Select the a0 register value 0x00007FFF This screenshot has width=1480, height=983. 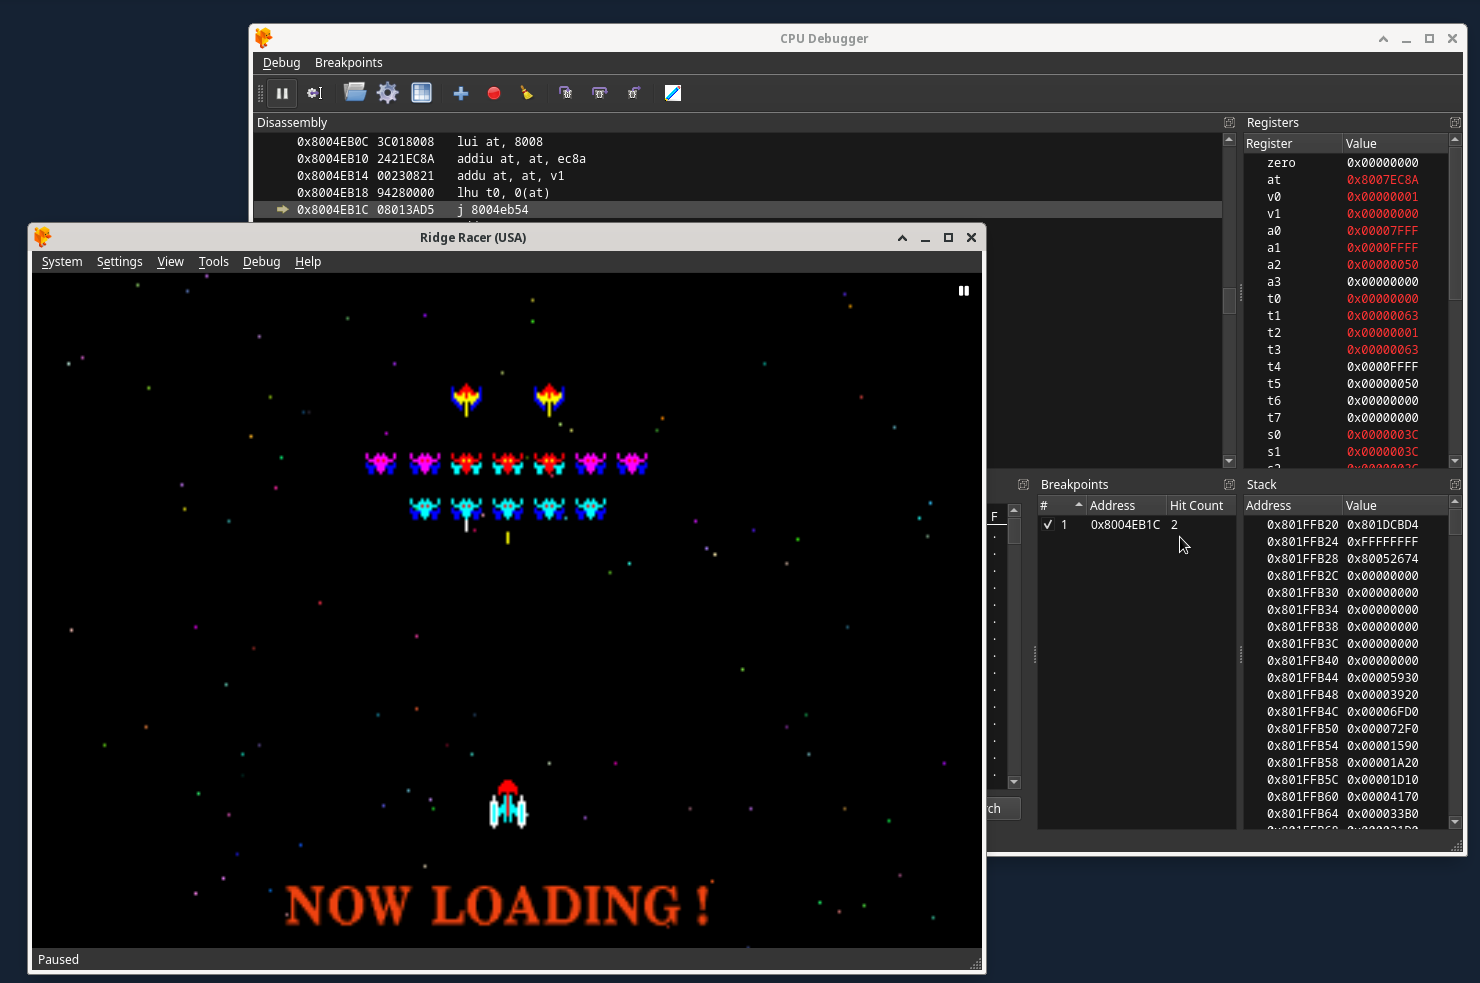pos(1382,231)
